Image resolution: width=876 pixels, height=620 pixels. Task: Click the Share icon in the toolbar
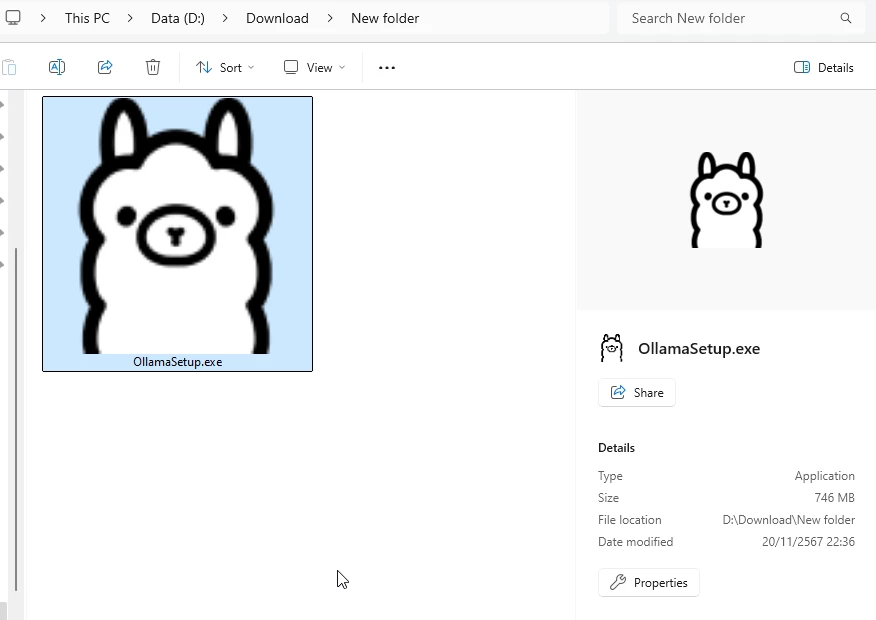pyautogui.click(x=105, y=67)
